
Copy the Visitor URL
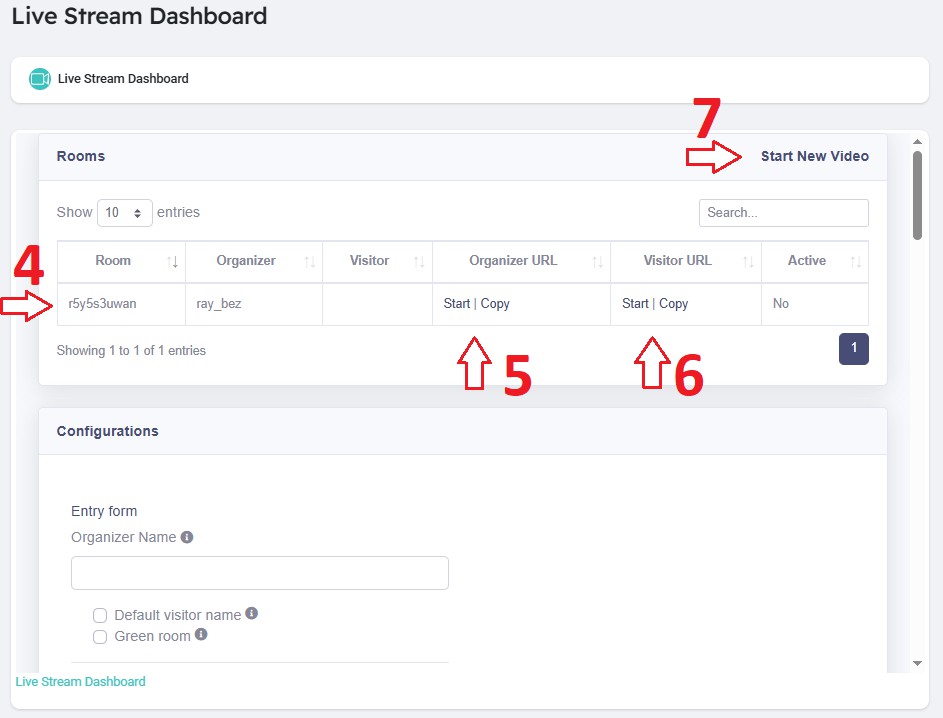(x=673, y=304)
